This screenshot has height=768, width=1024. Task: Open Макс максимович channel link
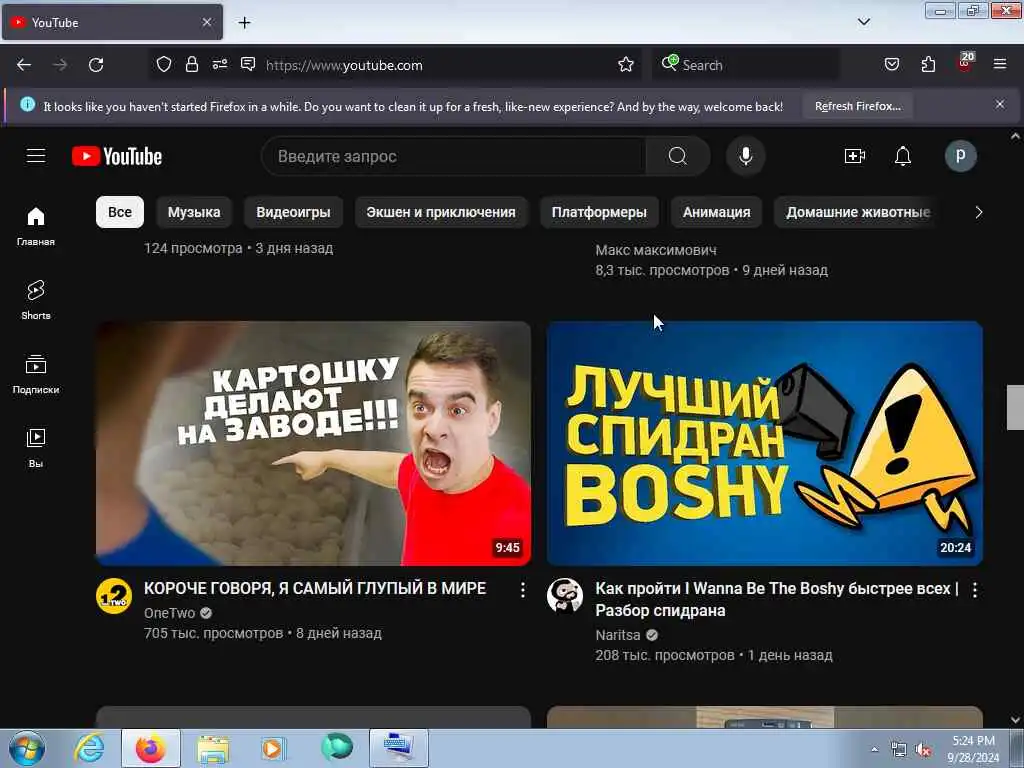point(656,250)
